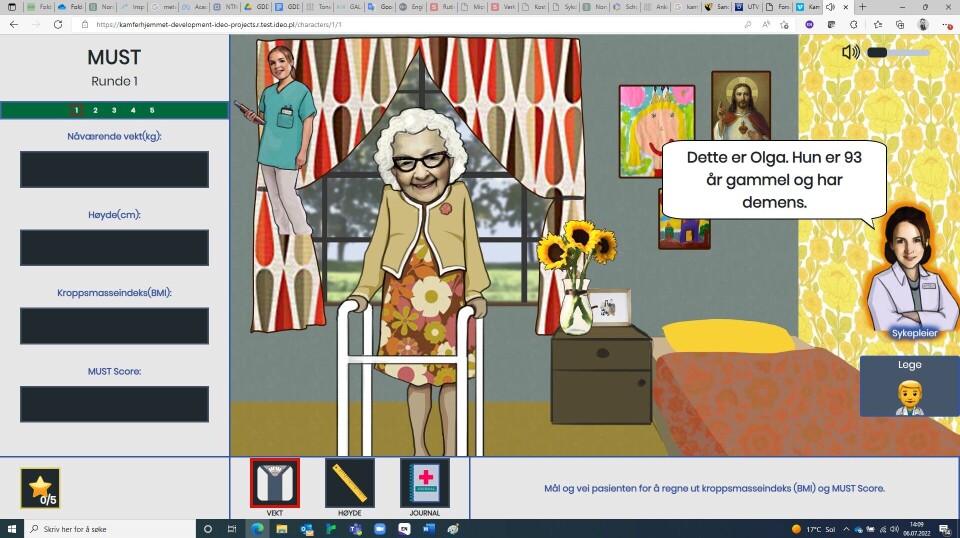Select round step 2 in progress bar
960x538 pixels.
pos(95,110)
